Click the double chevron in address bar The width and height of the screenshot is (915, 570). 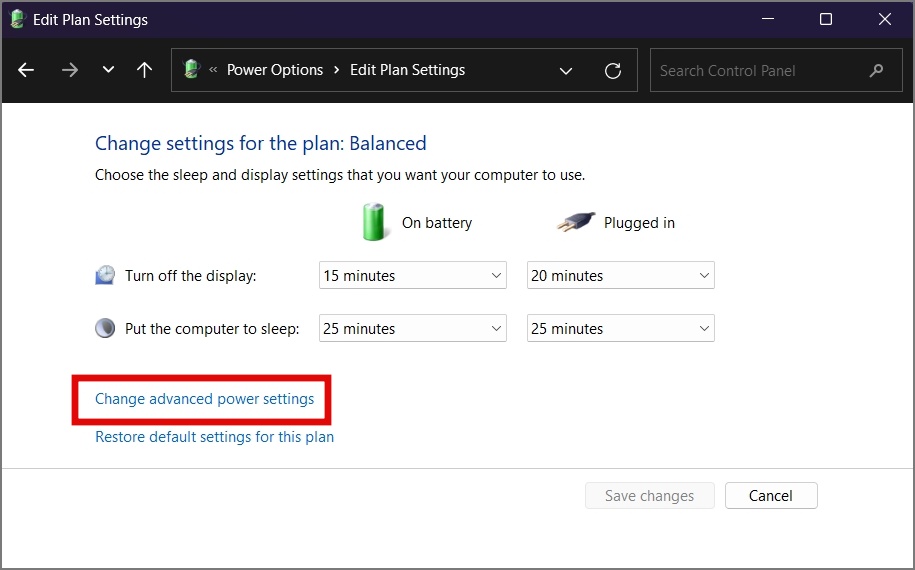click(213, 69)
